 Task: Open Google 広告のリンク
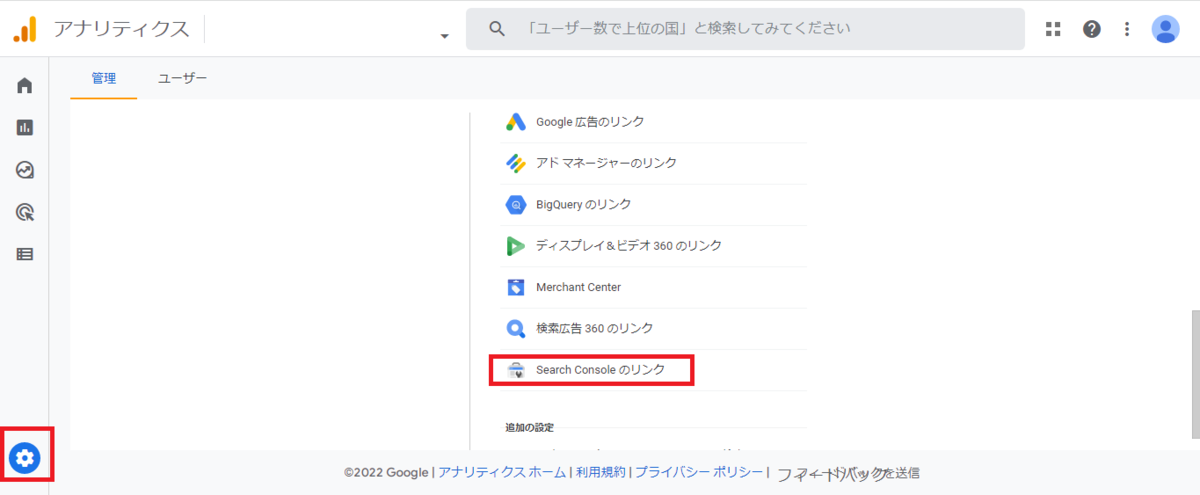coord(590,122)
